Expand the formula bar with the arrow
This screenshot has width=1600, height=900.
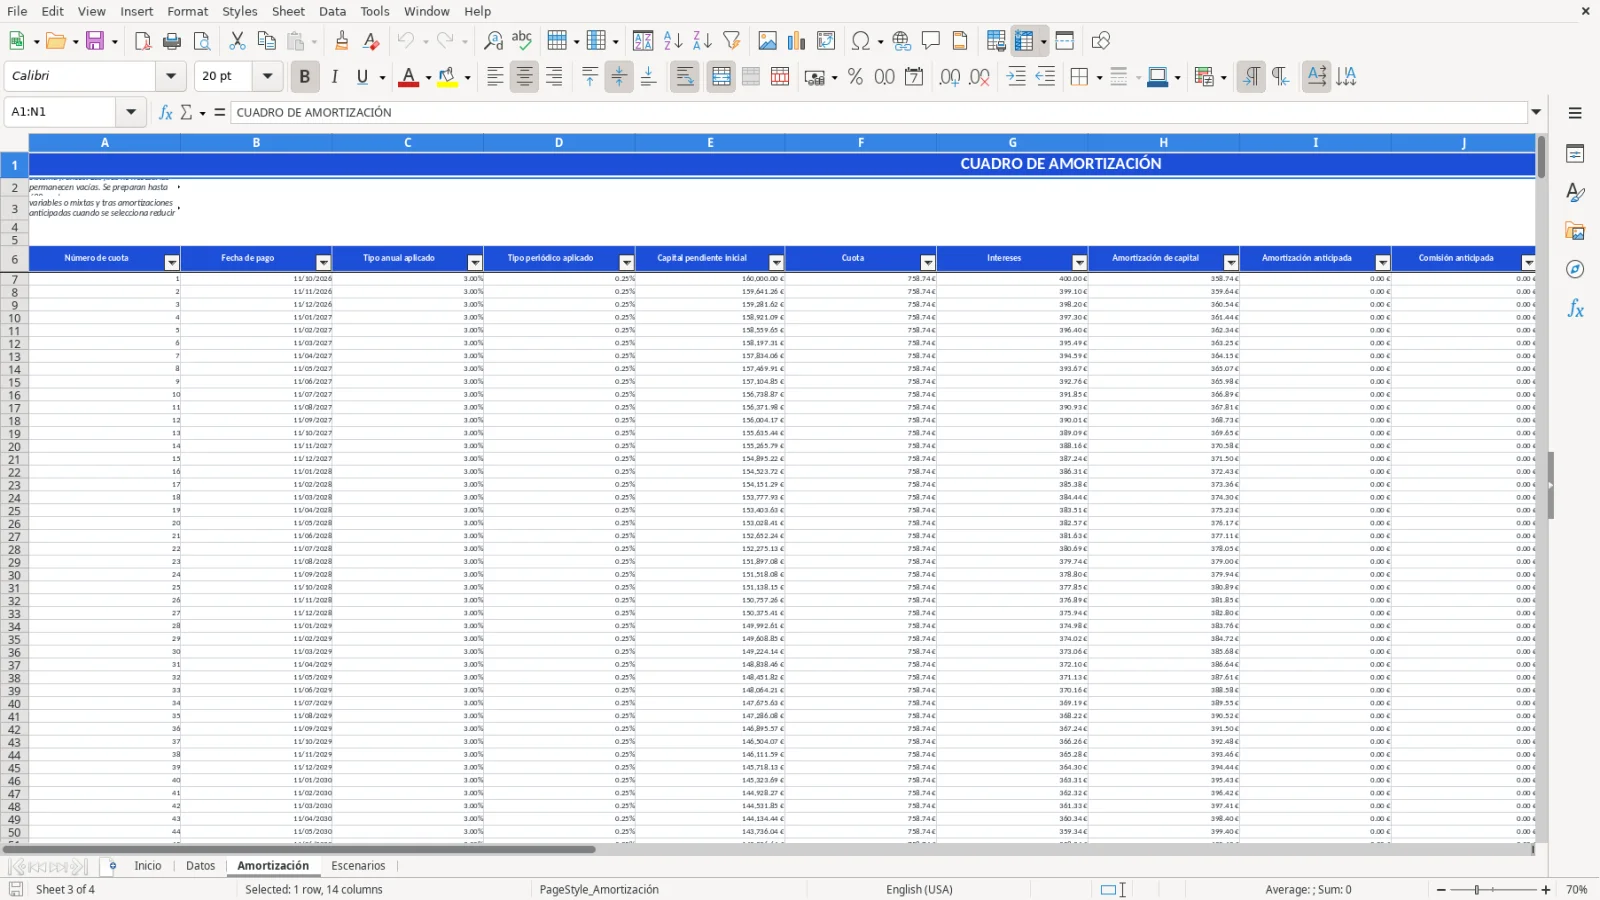(1536, 112)
